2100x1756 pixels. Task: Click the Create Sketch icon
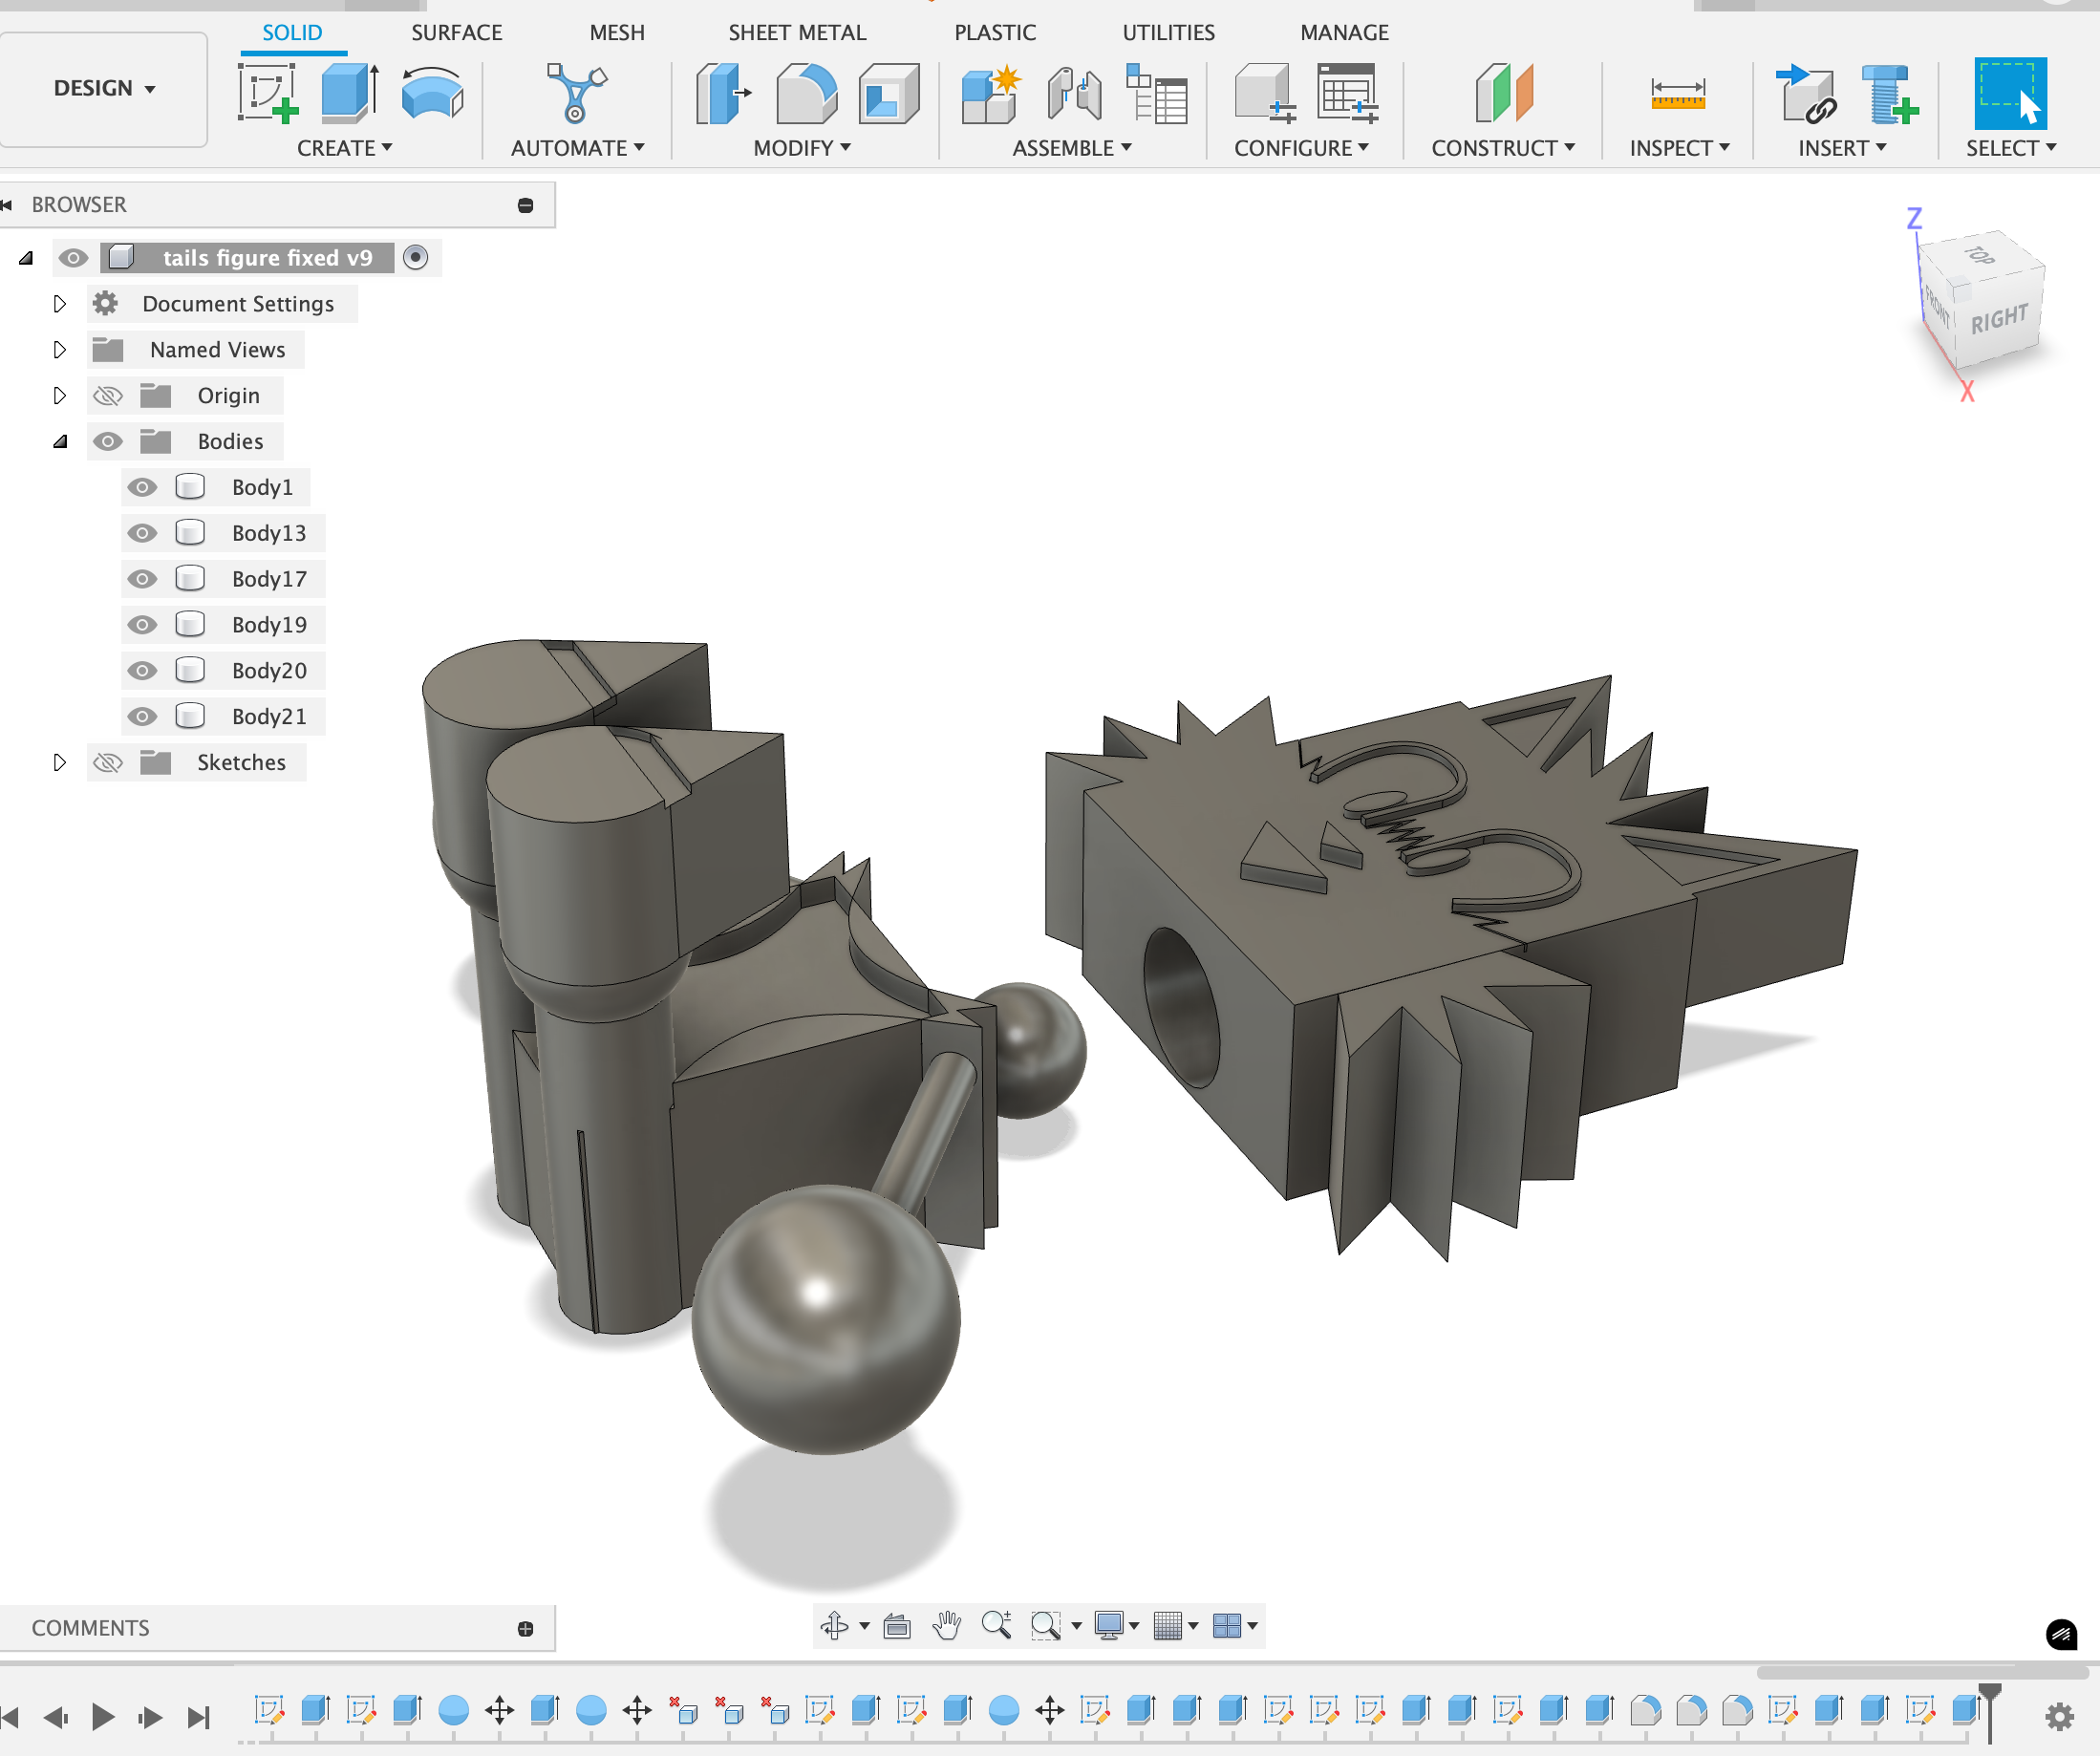(268, 93)
